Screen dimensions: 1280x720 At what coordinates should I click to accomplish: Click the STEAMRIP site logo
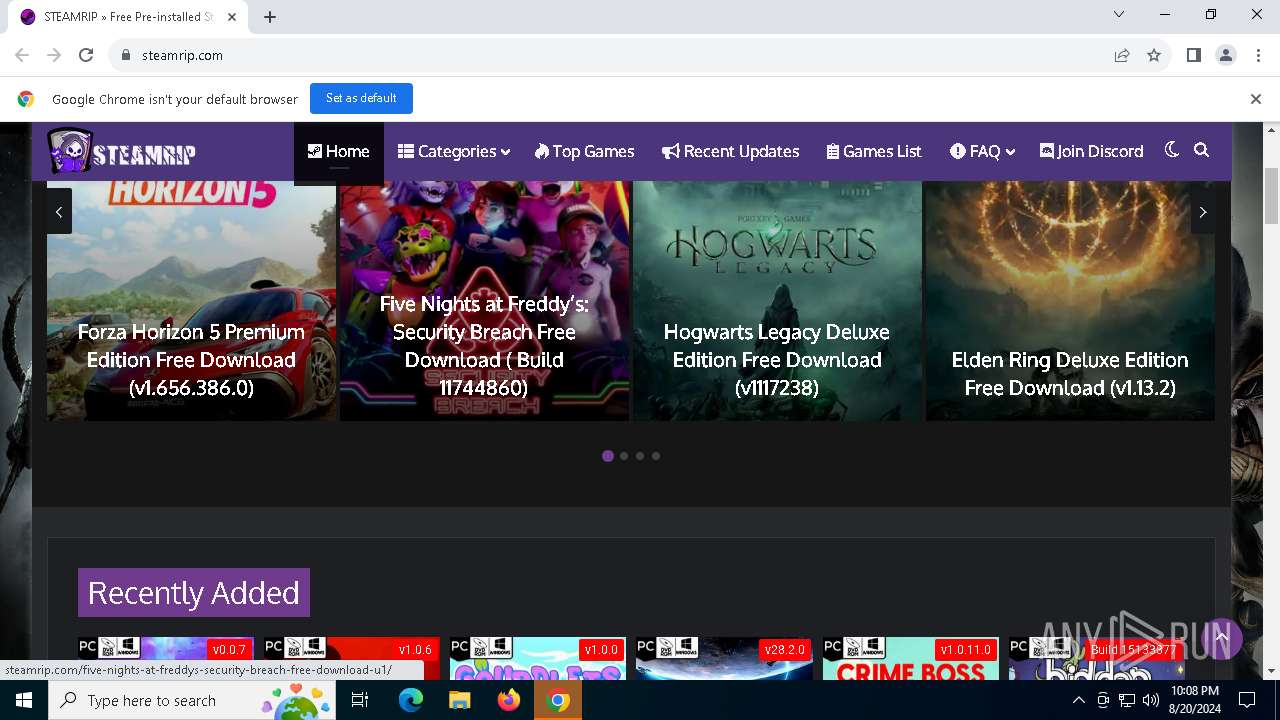pyautogui.click(x=121, y=152)
